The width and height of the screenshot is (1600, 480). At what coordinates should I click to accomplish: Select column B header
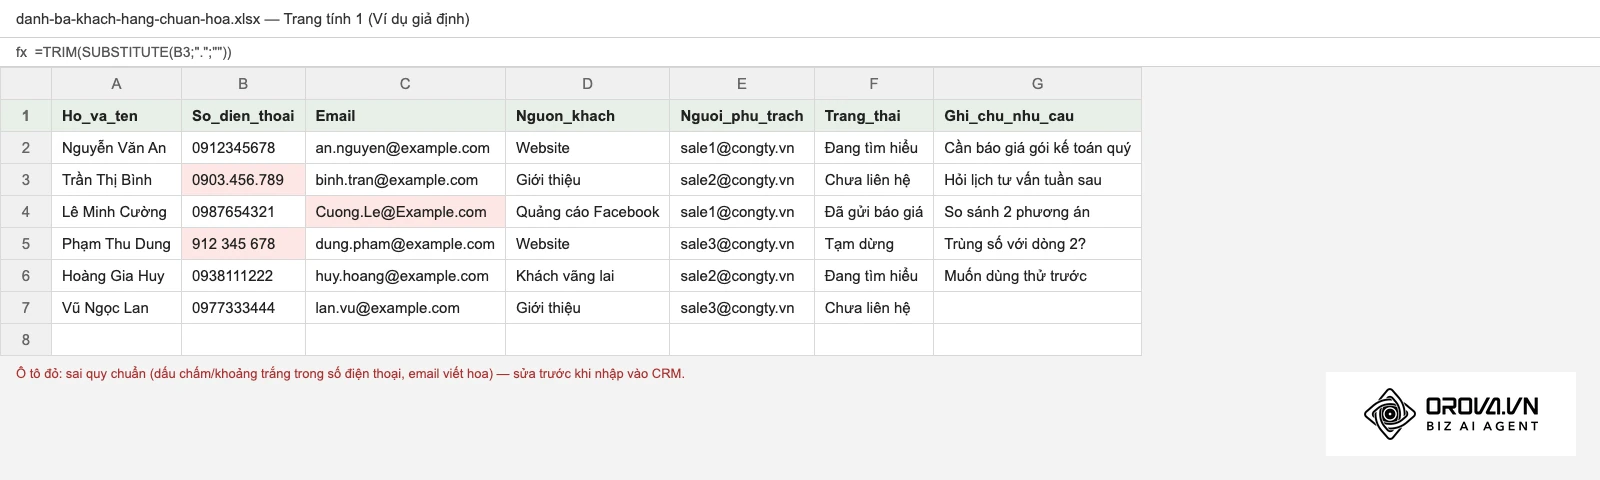point(243,84)
